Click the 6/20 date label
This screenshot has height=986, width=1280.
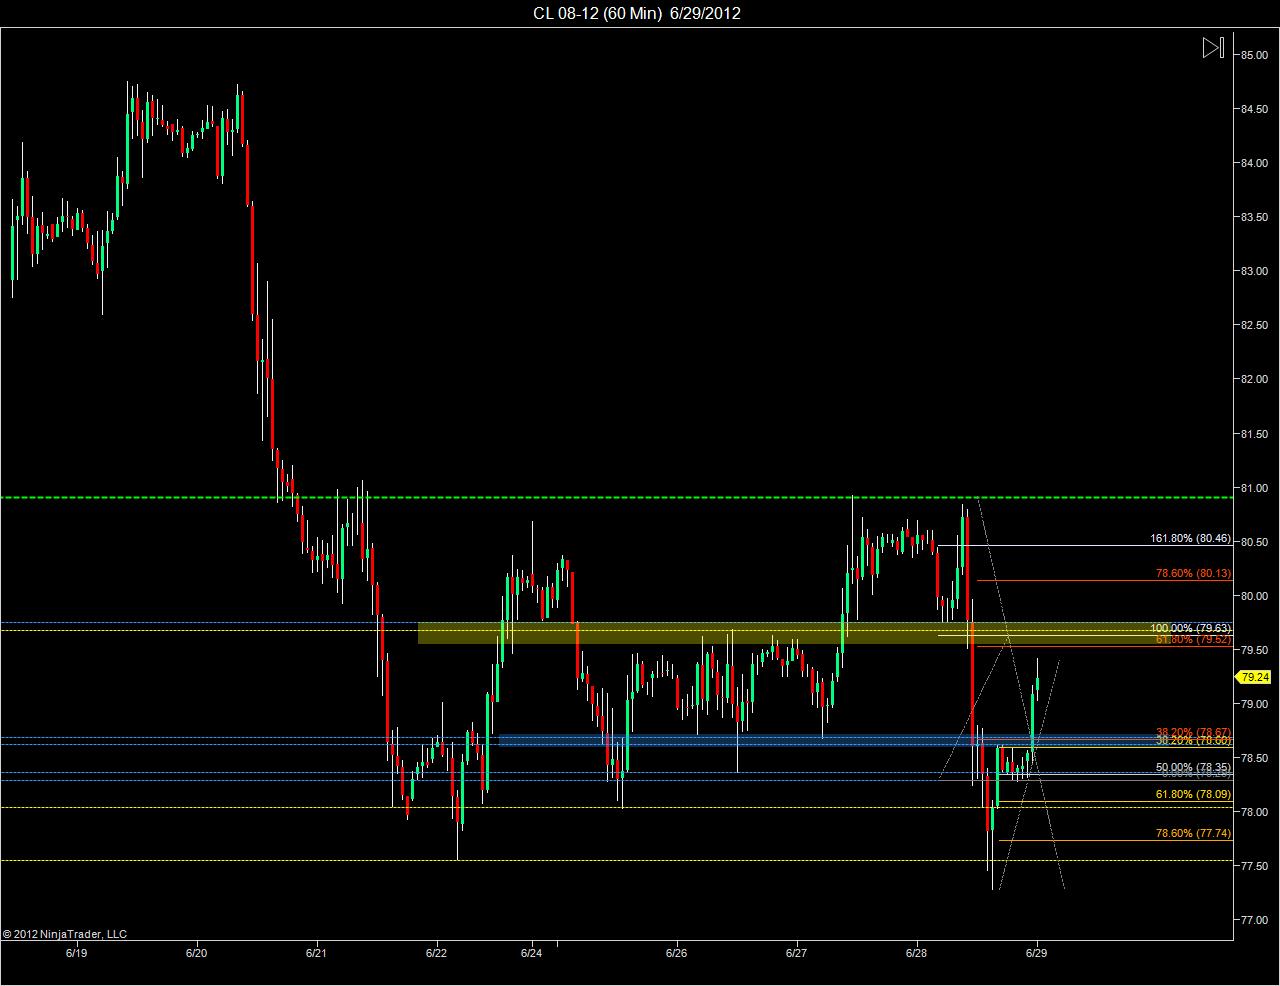tap(196, 954)
